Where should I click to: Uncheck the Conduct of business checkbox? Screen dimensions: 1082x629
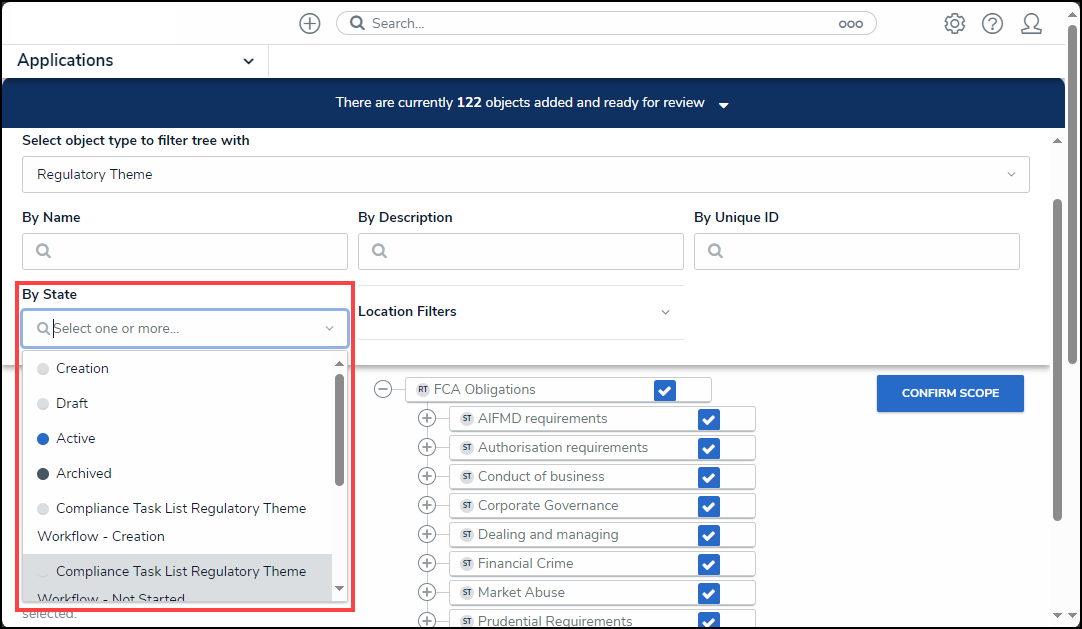[x=709, y=477]
